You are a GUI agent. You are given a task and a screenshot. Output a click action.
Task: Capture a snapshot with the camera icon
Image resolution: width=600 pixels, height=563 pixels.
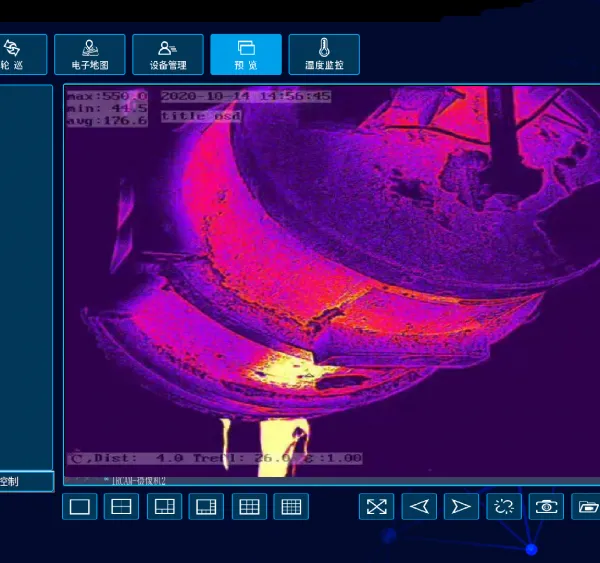(546, 507)
